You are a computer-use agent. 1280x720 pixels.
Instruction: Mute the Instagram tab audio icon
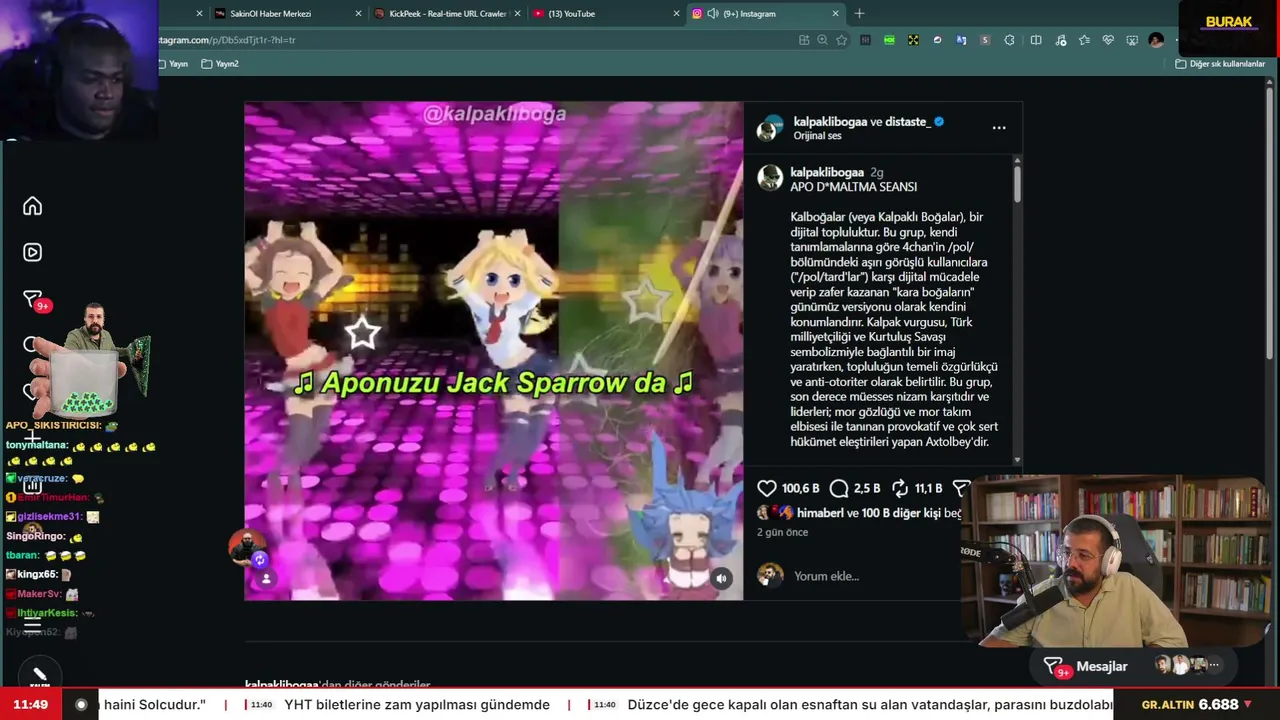[x=713, y=14]
